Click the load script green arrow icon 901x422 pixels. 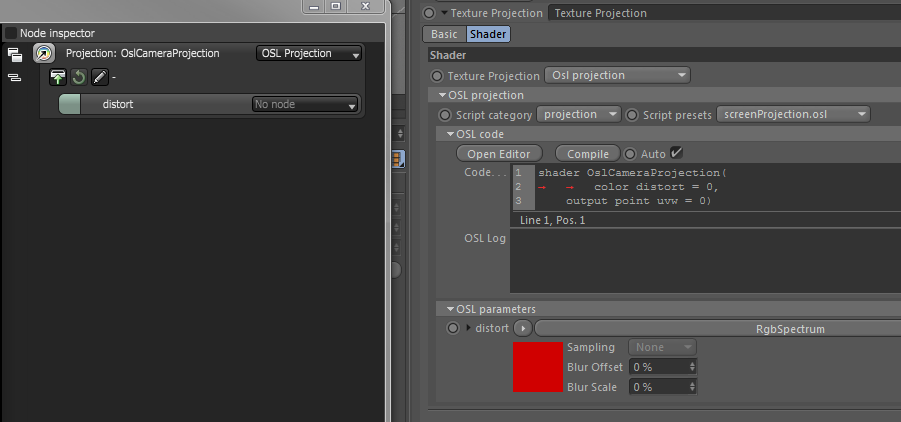coord(58,77)
